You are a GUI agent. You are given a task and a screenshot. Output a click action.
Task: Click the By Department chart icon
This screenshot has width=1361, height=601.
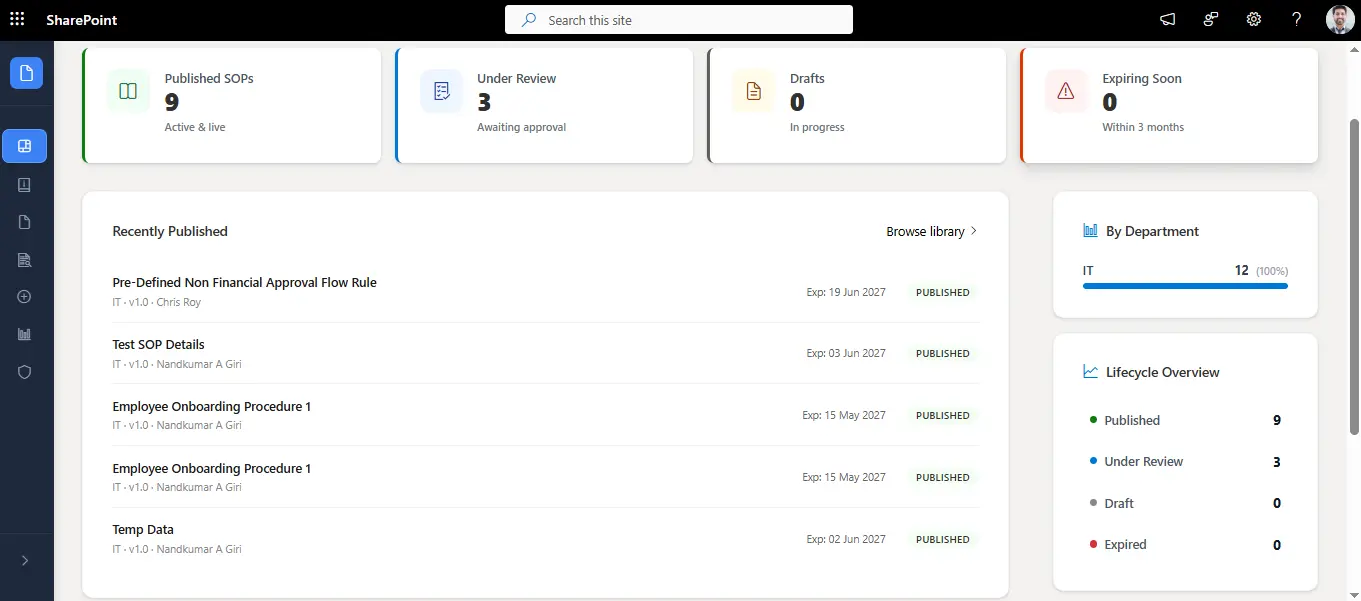coord(1091,231)
